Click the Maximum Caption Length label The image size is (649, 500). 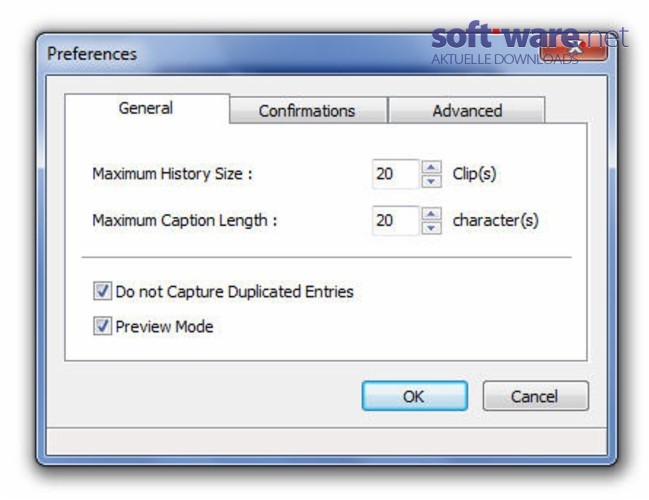tap(185, 220)
